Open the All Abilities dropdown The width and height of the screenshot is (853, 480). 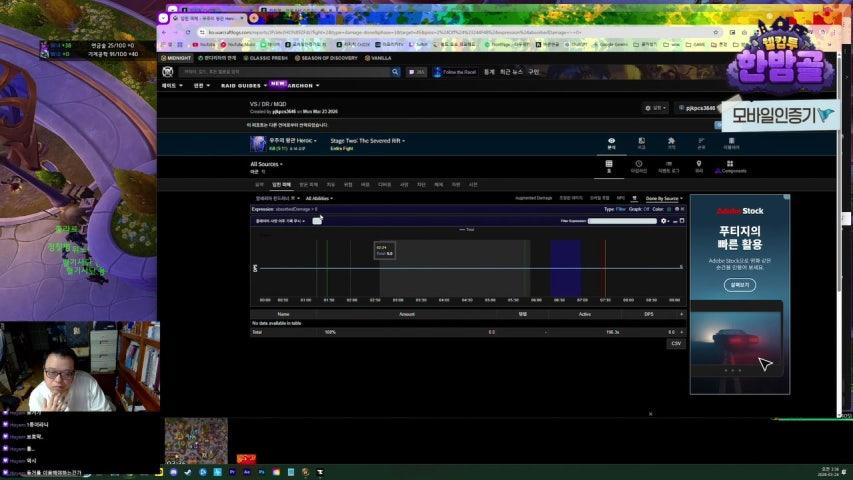coord(319,198)
